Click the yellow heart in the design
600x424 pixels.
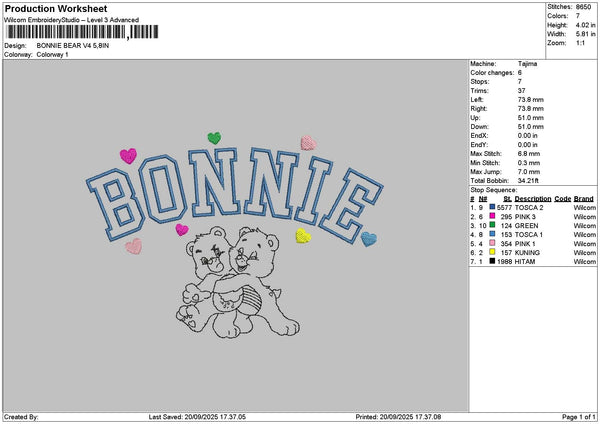(x=303, y=236)
